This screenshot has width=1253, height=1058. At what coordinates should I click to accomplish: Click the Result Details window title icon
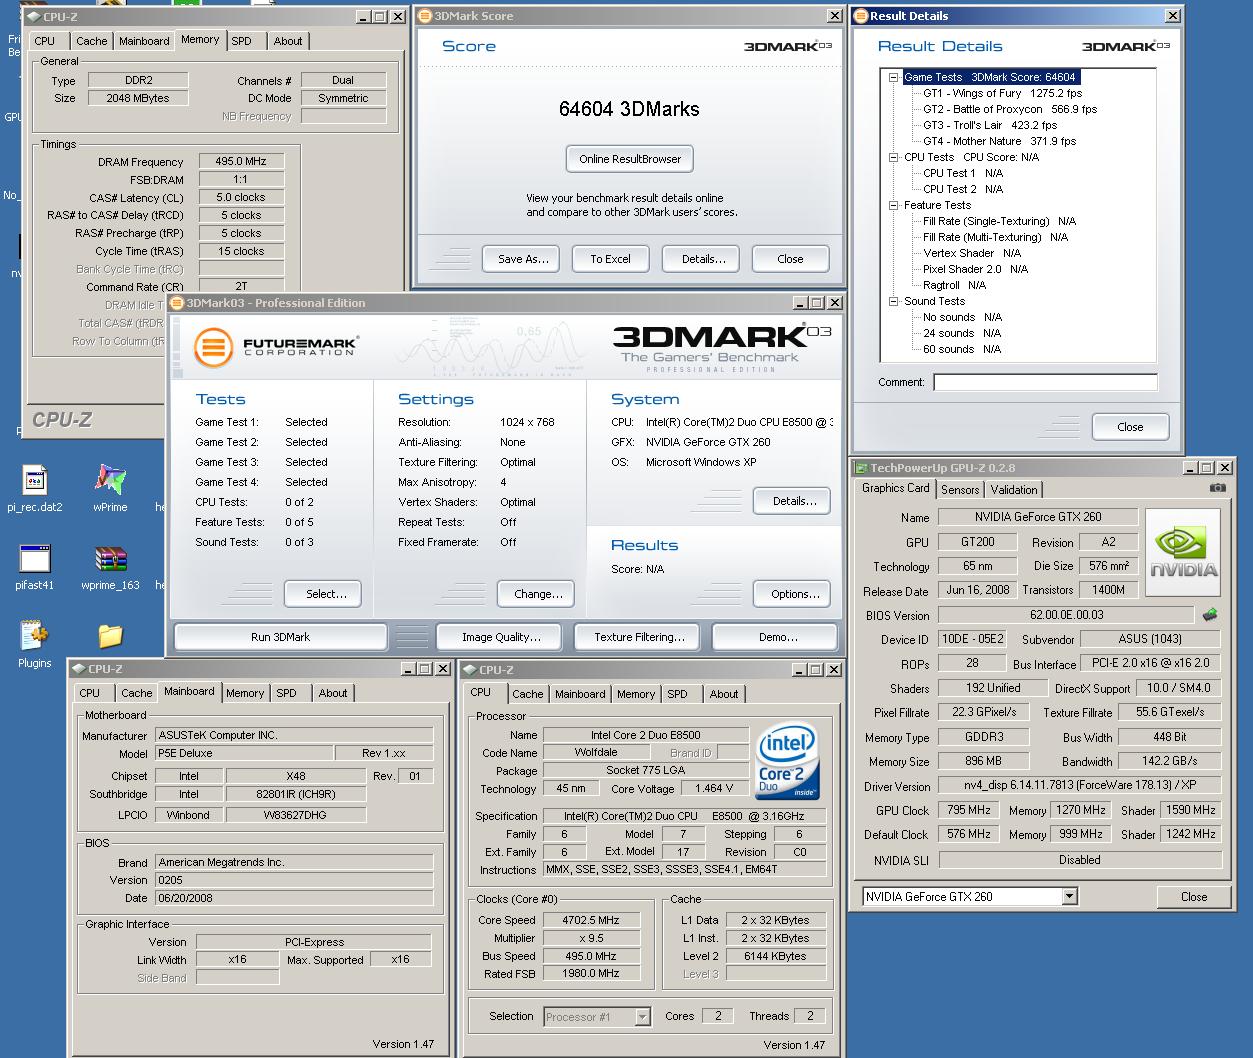click(860, 16)
